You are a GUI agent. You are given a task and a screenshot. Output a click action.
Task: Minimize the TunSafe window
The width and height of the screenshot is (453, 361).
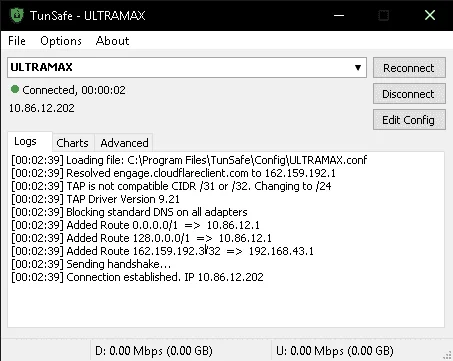[x=339, y=15]
